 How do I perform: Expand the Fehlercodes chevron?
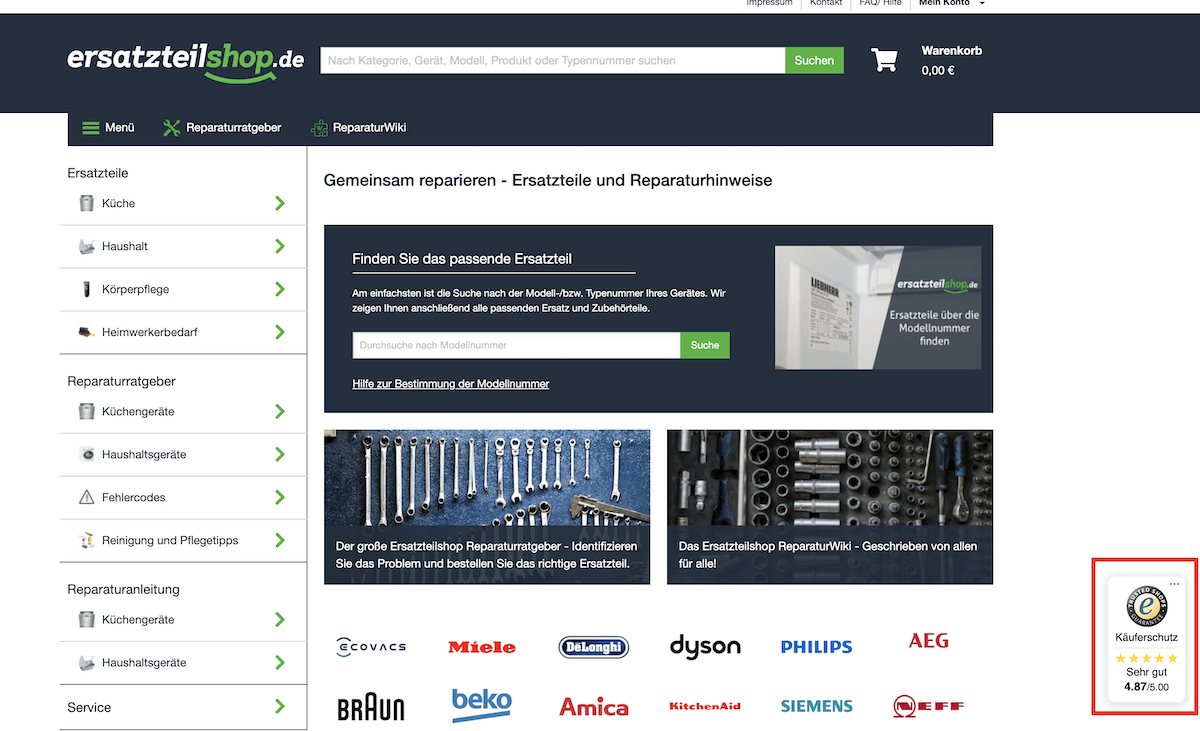[x=280, y=497]
